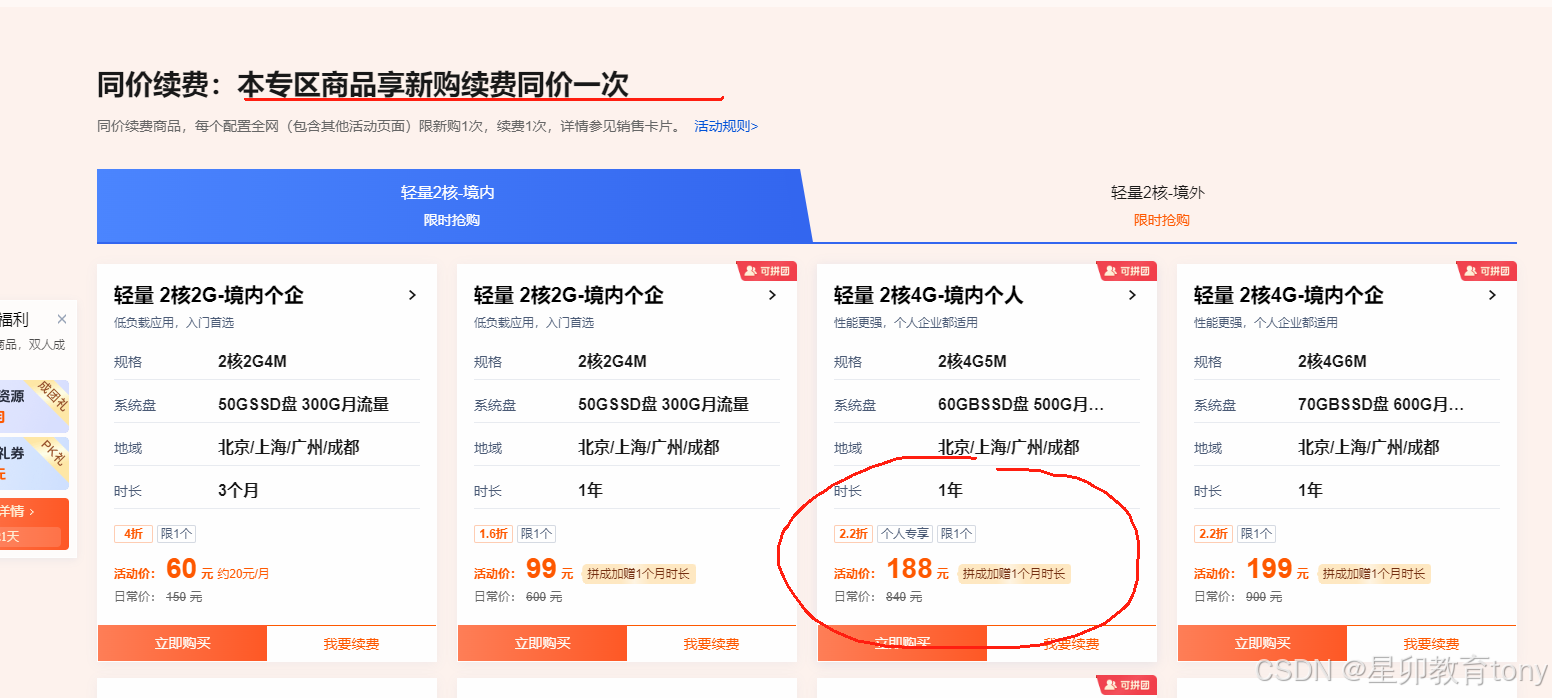Click the 轻量 2核4G-境内个人 card title
The width and height of the screenshot is (1552, 698).
929,295
